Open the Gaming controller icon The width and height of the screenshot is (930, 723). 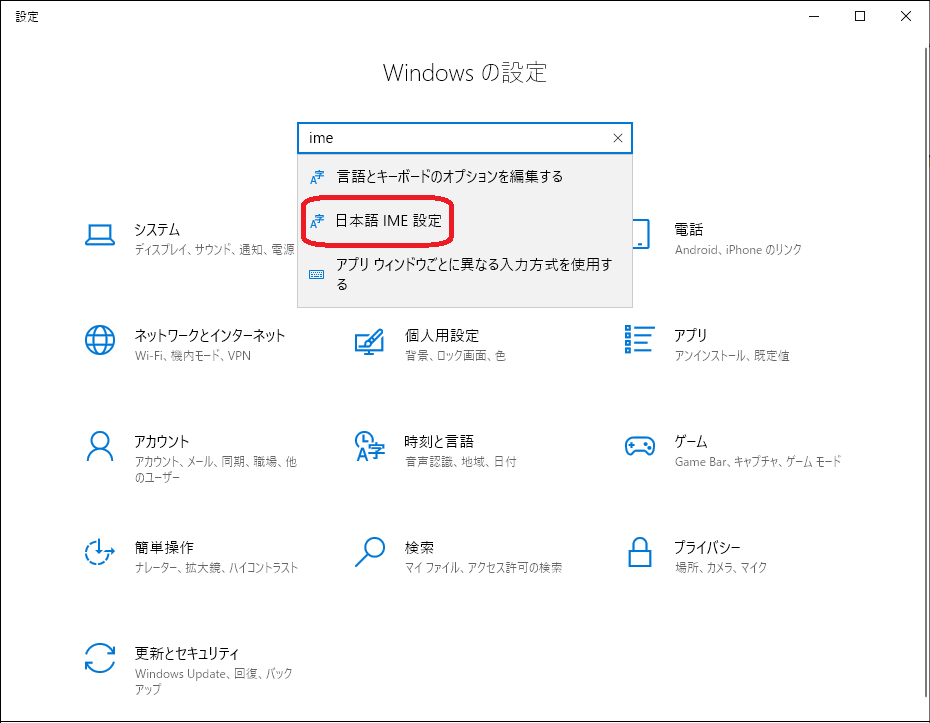pos(639,447)
